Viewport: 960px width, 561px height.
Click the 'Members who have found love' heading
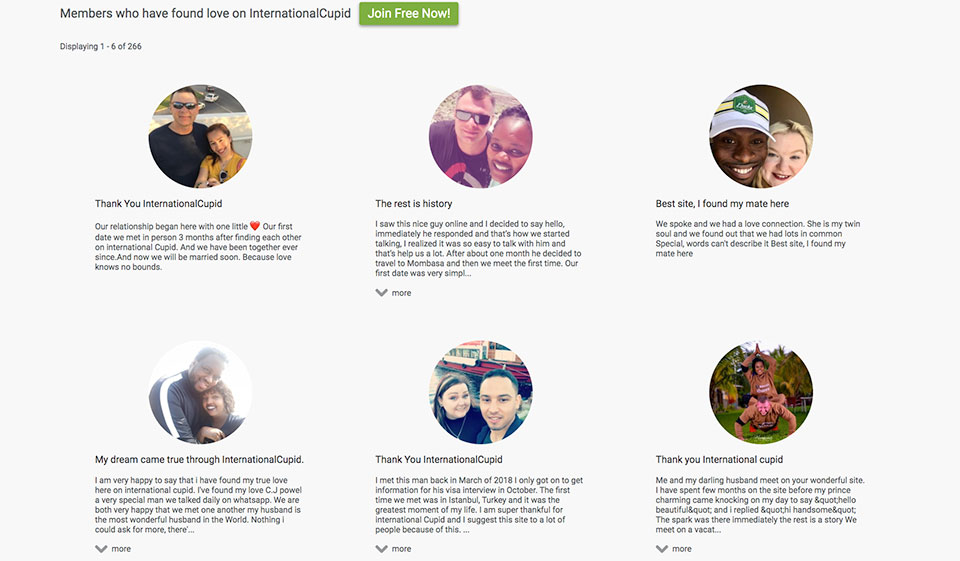pos(203,14)
